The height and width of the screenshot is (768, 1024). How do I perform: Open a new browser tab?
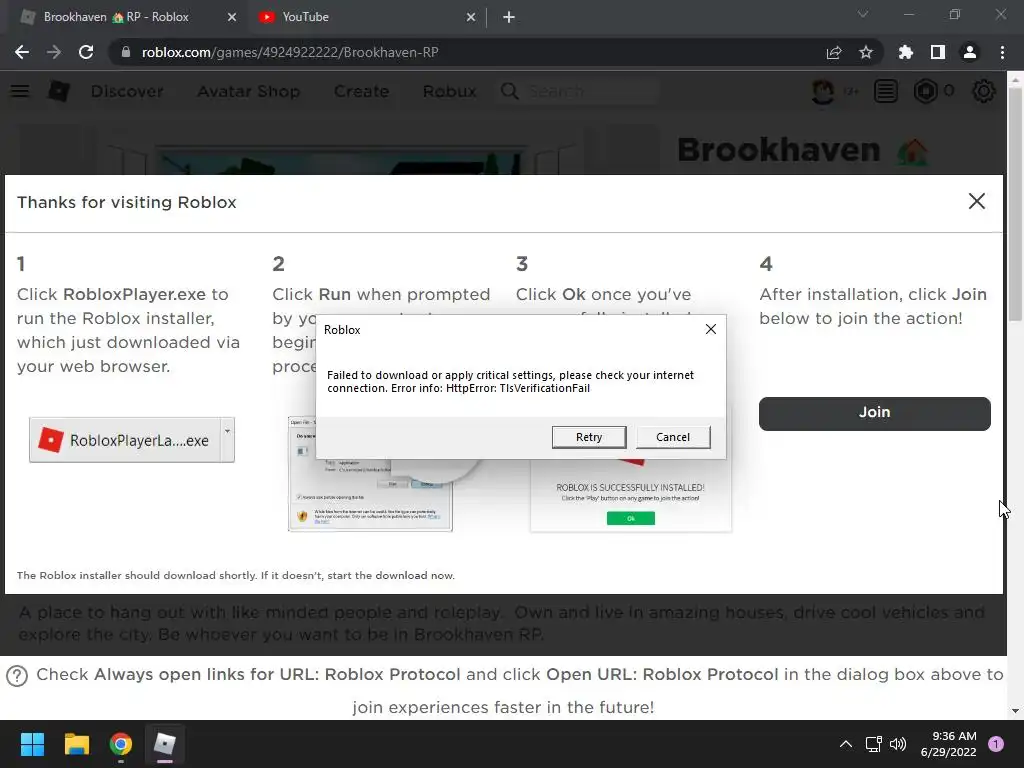pos(509,17)
